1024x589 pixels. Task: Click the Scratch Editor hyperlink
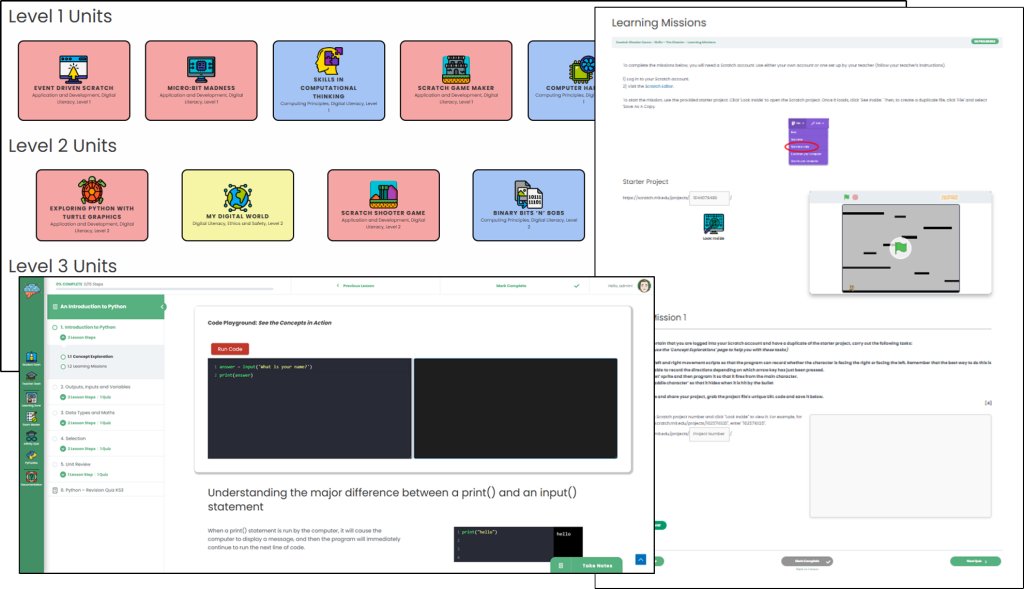point(659,86)
